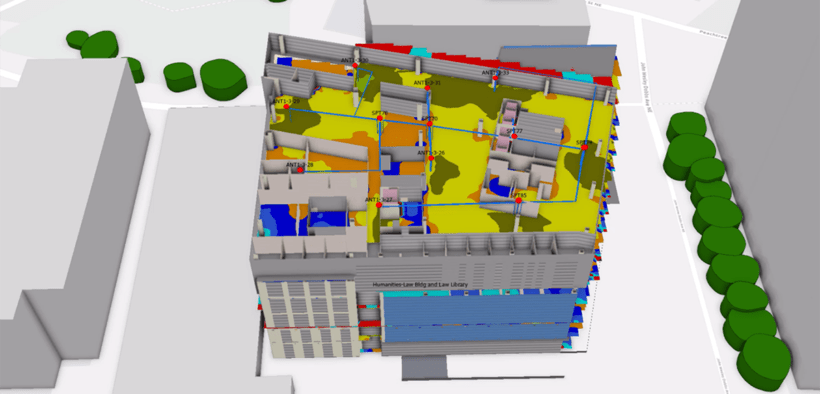Click the SPT70 splitter red dot
This screenshot has height=394, width=820.
[x=429, y=124]
